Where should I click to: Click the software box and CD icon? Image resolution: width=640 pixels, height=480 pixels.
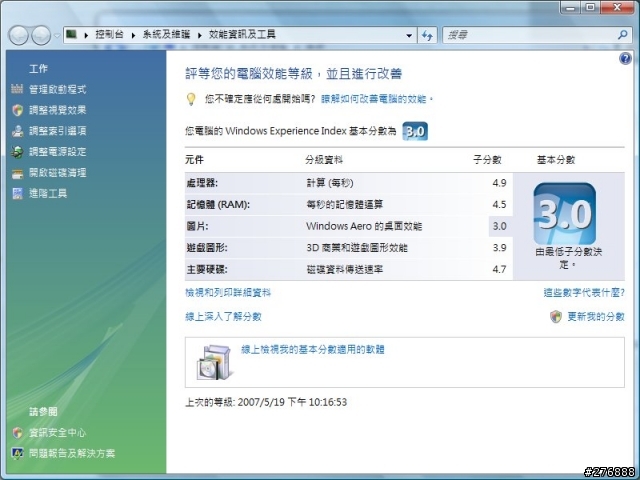pyautogui.click(x=213, y=362)
